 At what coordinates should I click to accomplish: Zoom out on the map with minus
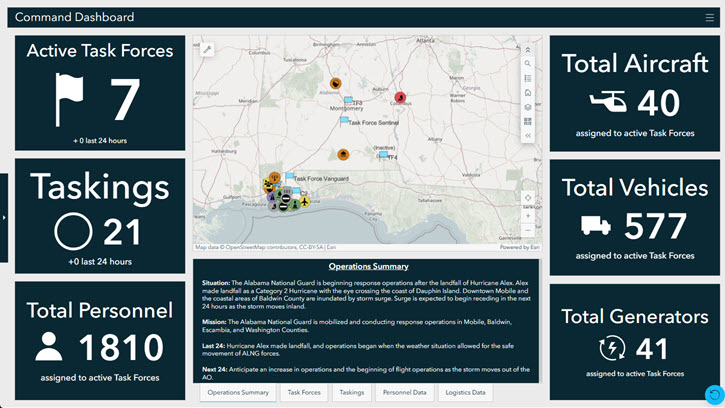pyautogui.click(x=528, y=230)
